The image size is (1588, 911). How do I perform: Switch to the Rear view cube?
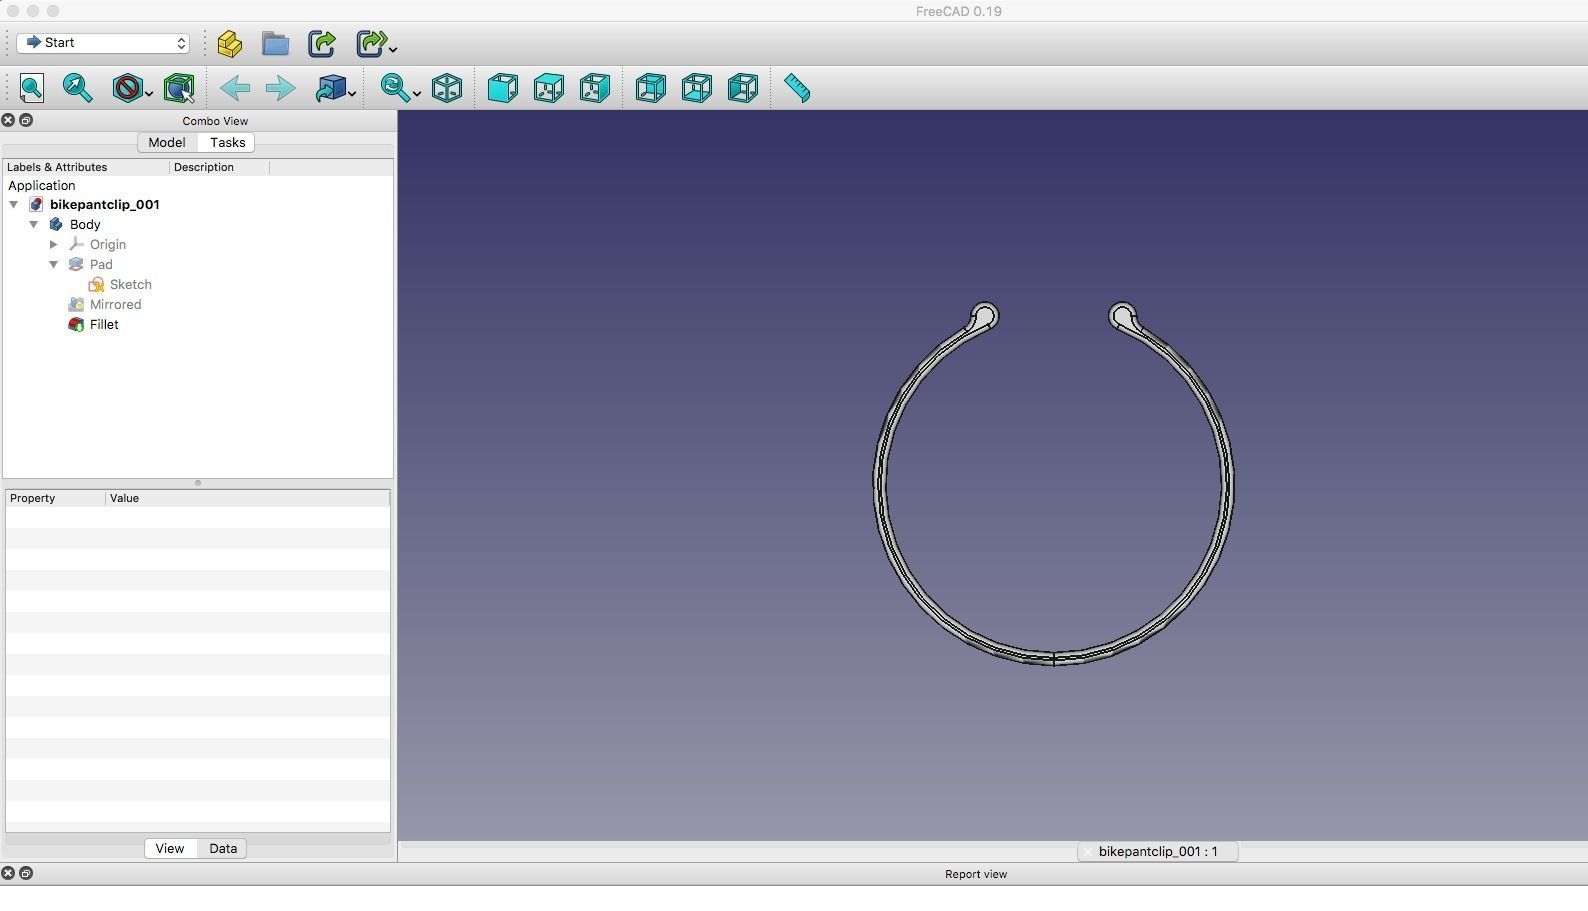coord(651,88)
